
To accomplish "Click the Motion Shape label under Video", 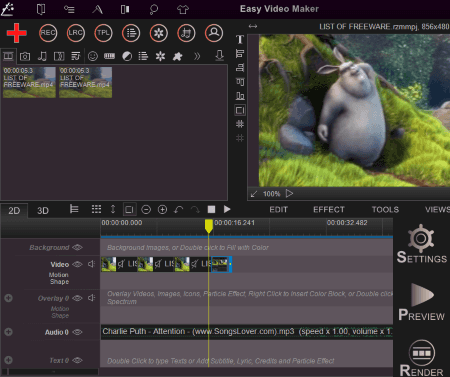I will coord(59,278).
